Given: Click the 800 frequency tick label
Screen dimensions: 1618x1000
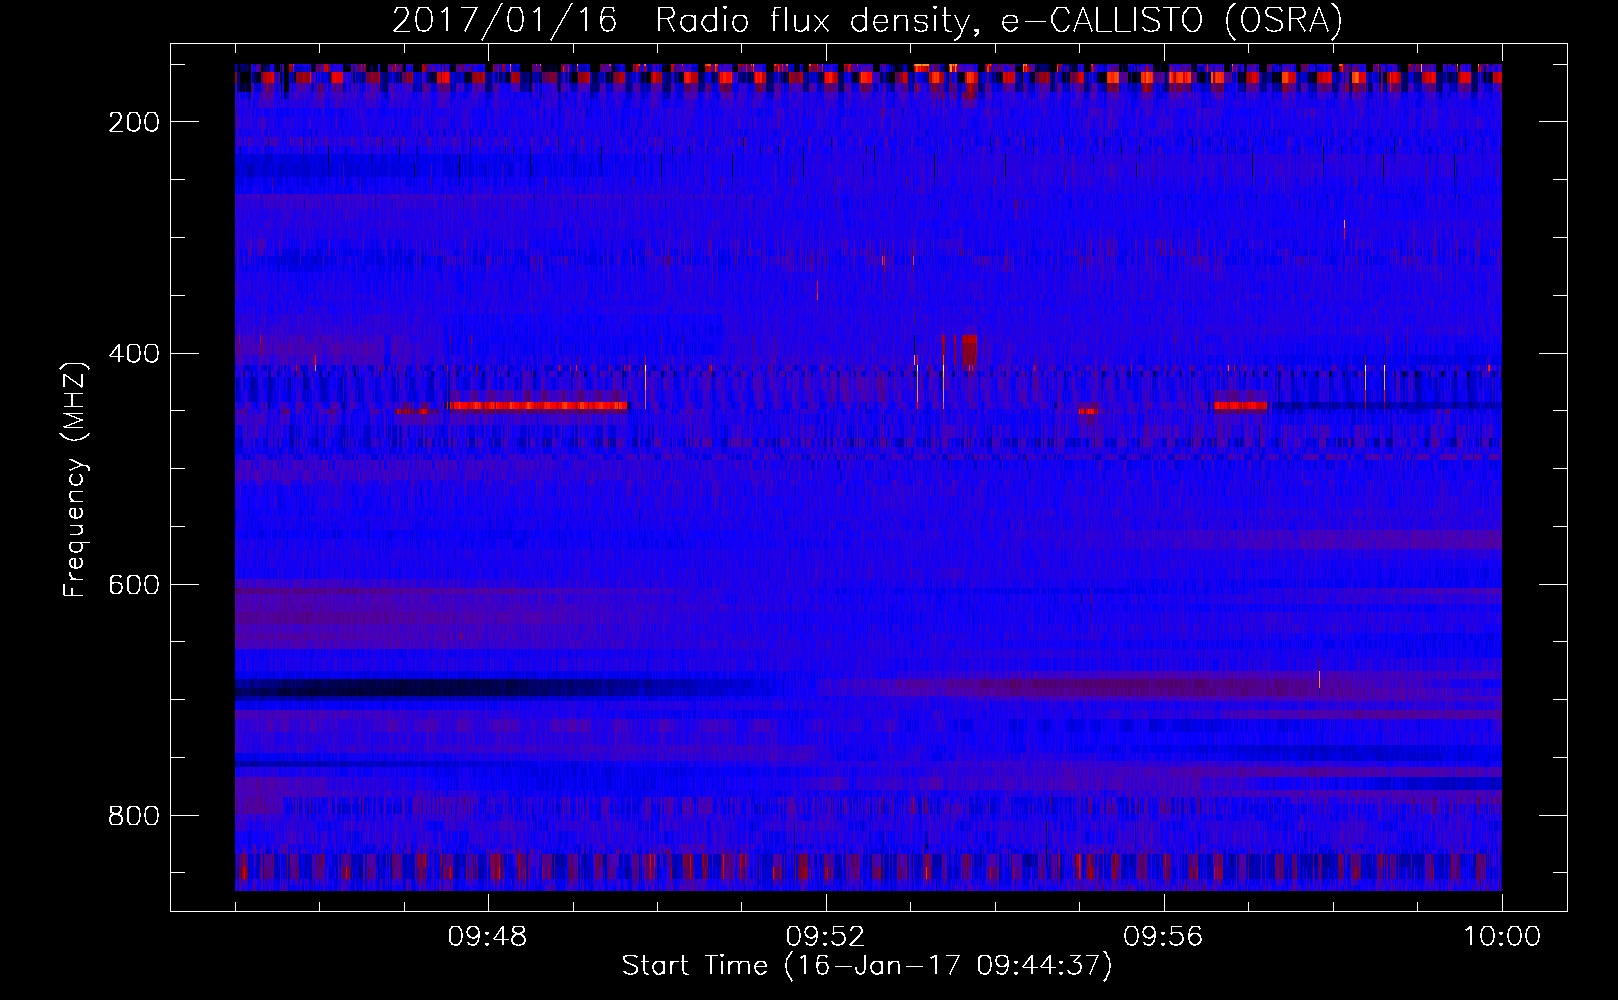Looking at the screenshot, I should (134, 816).
